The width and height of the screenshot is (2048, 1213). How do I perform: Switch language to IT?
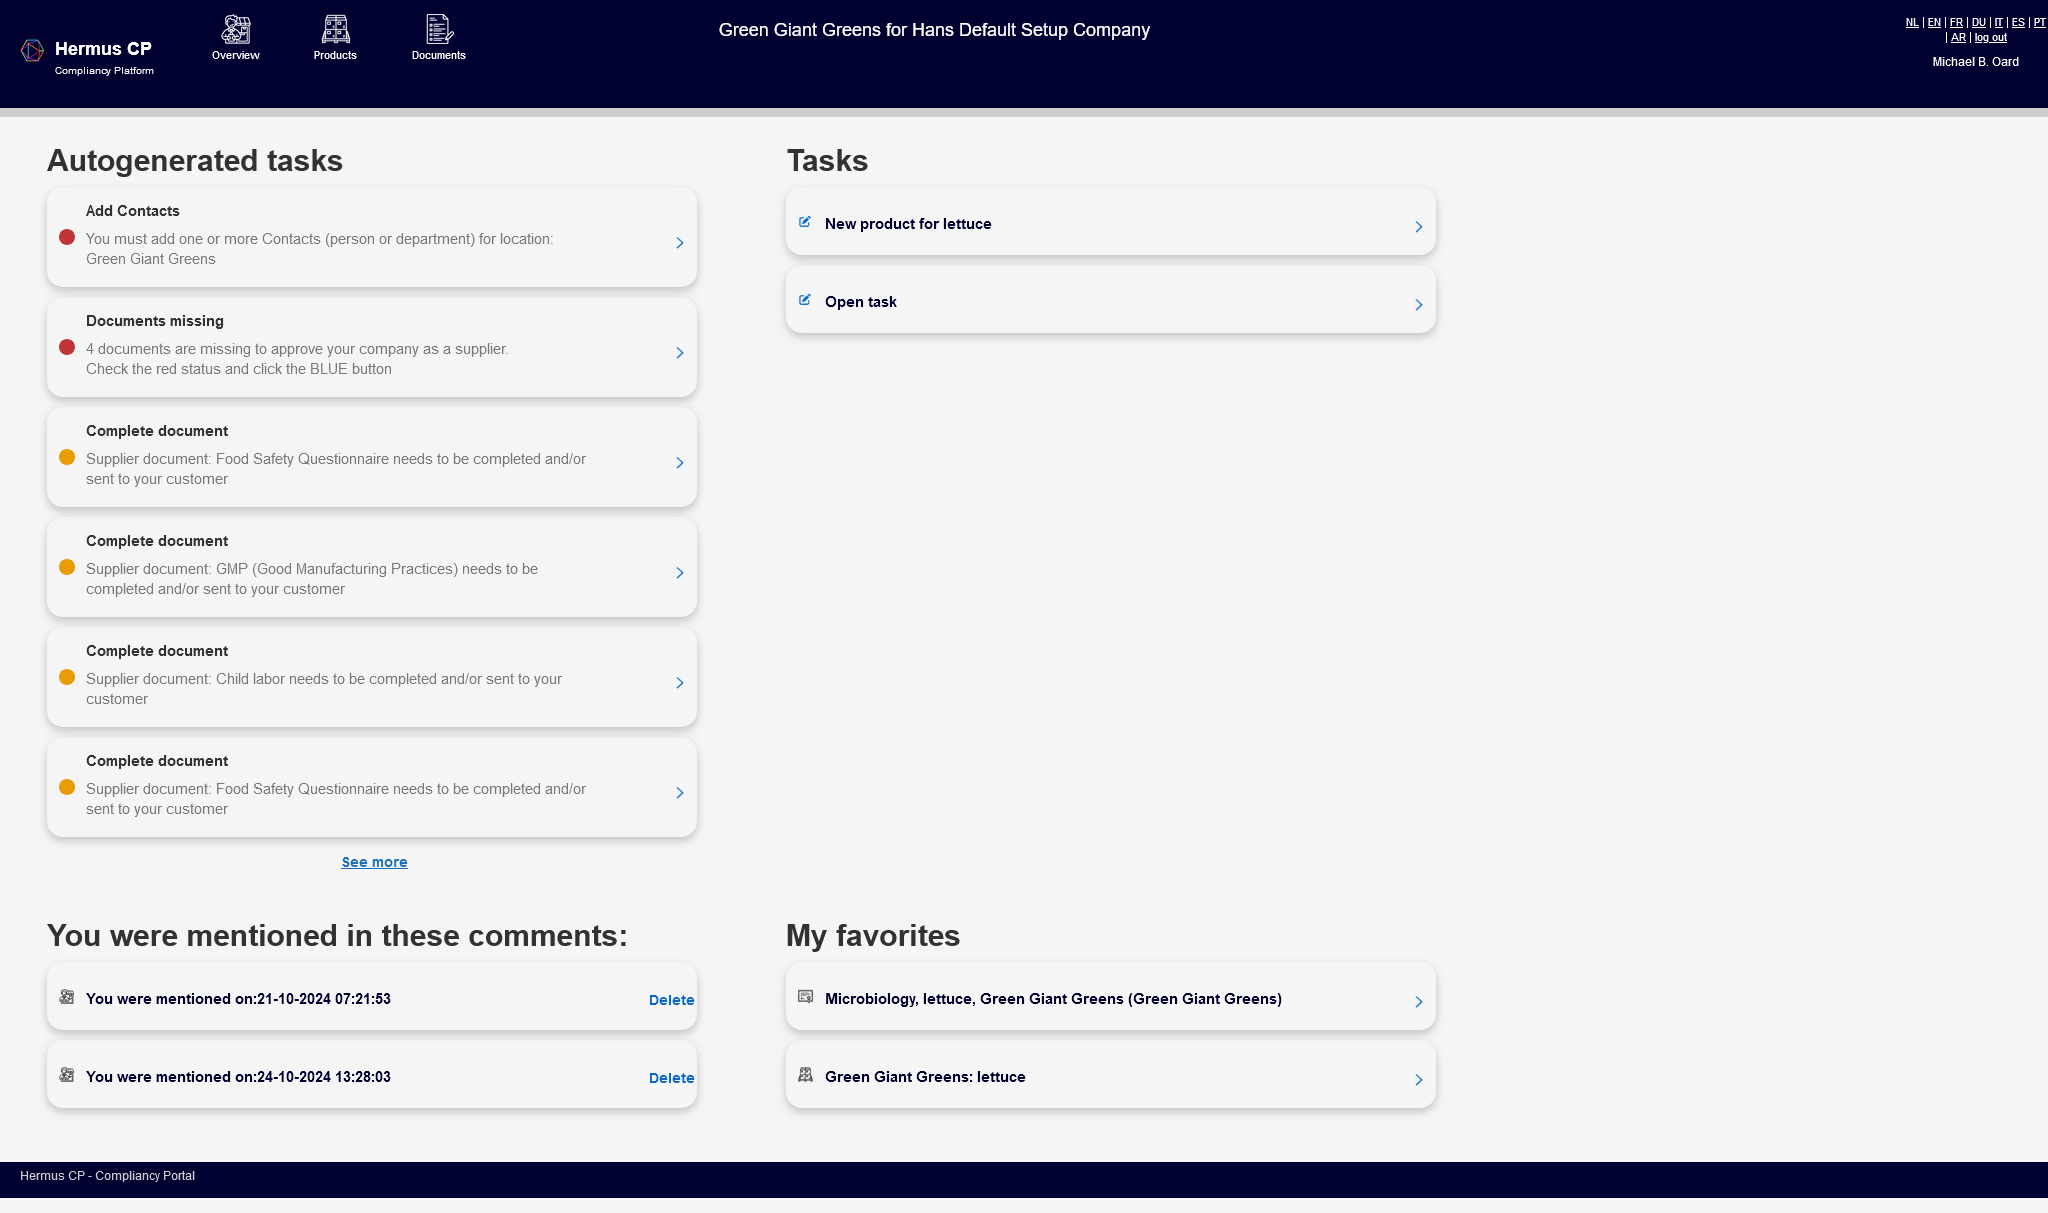[1998, 22]
